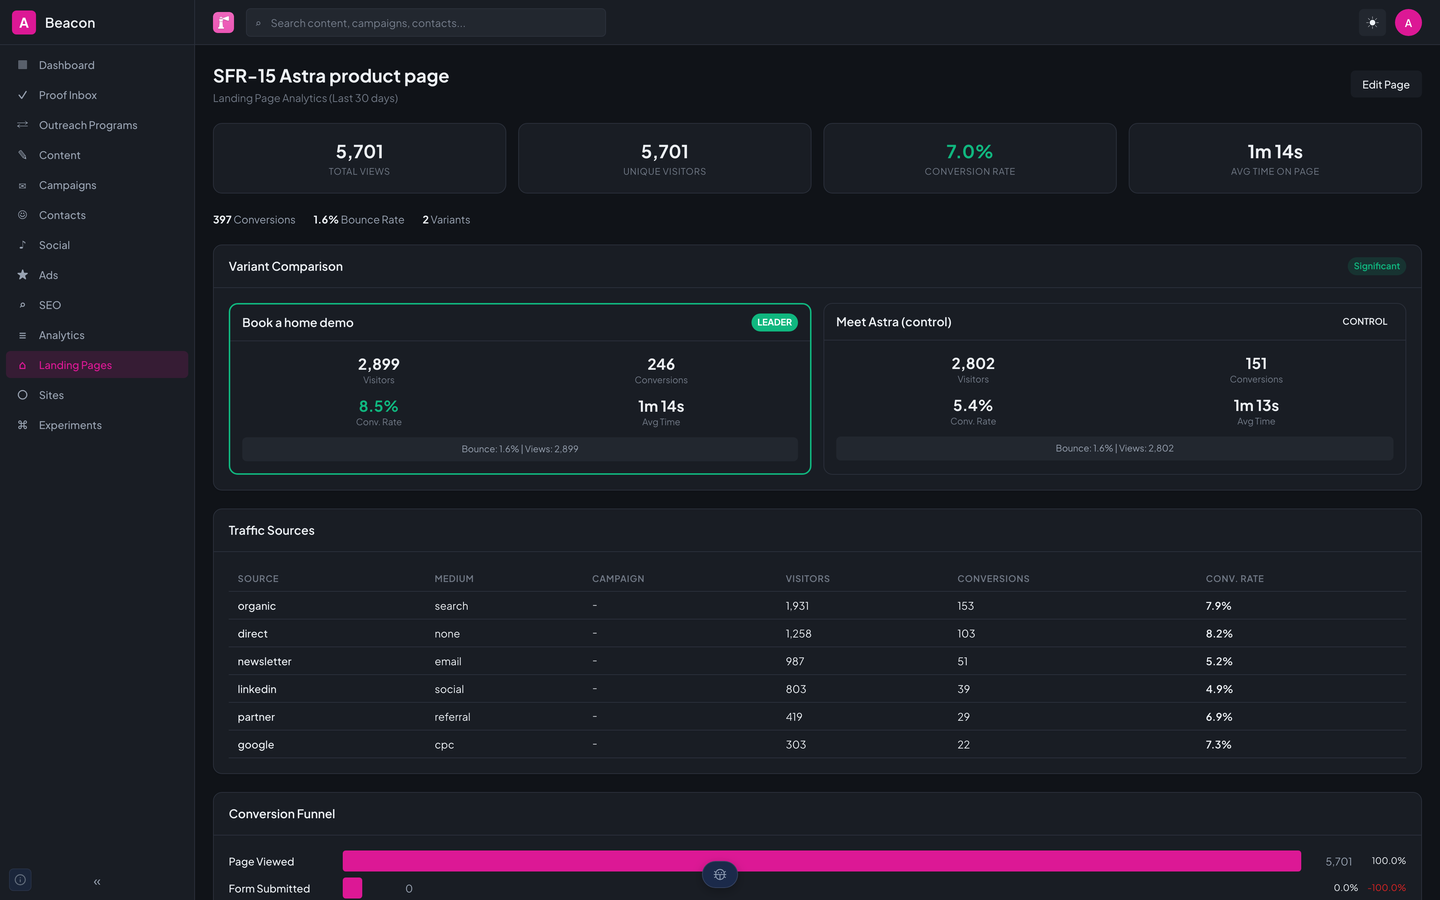Click the "397 Conversions" summary text
Image resolution: width=1440 pixels, height=900 pixels.
254,220
